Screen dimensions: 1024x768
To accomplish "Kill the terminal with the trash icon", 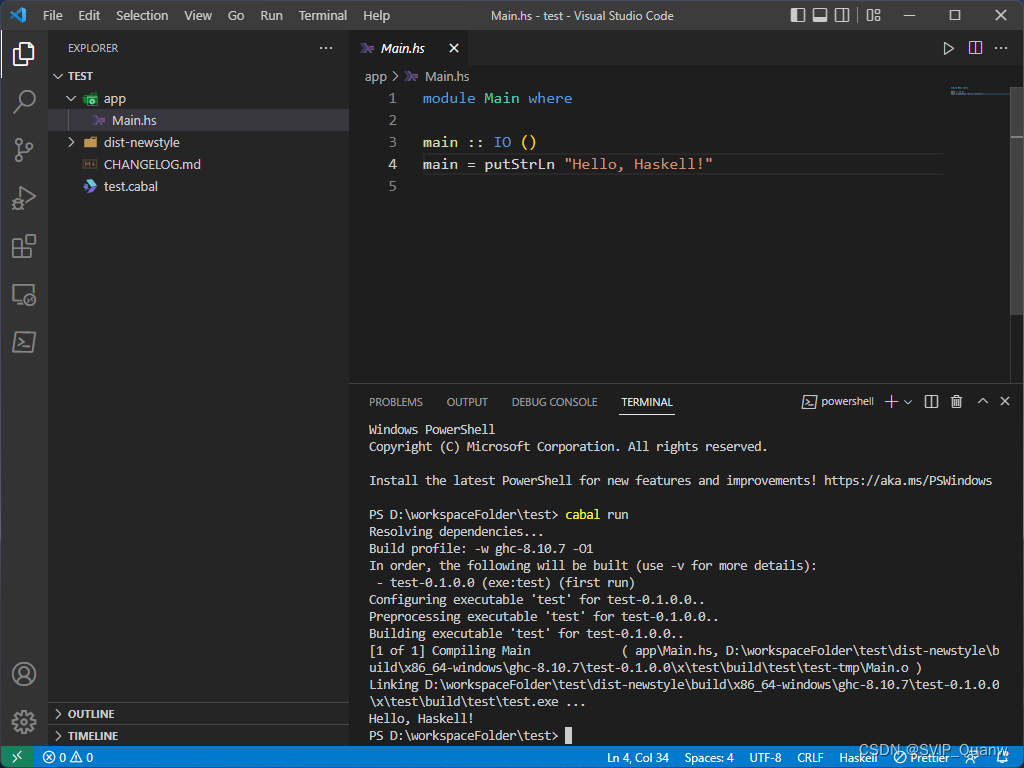I will click(x=956, y=401).
